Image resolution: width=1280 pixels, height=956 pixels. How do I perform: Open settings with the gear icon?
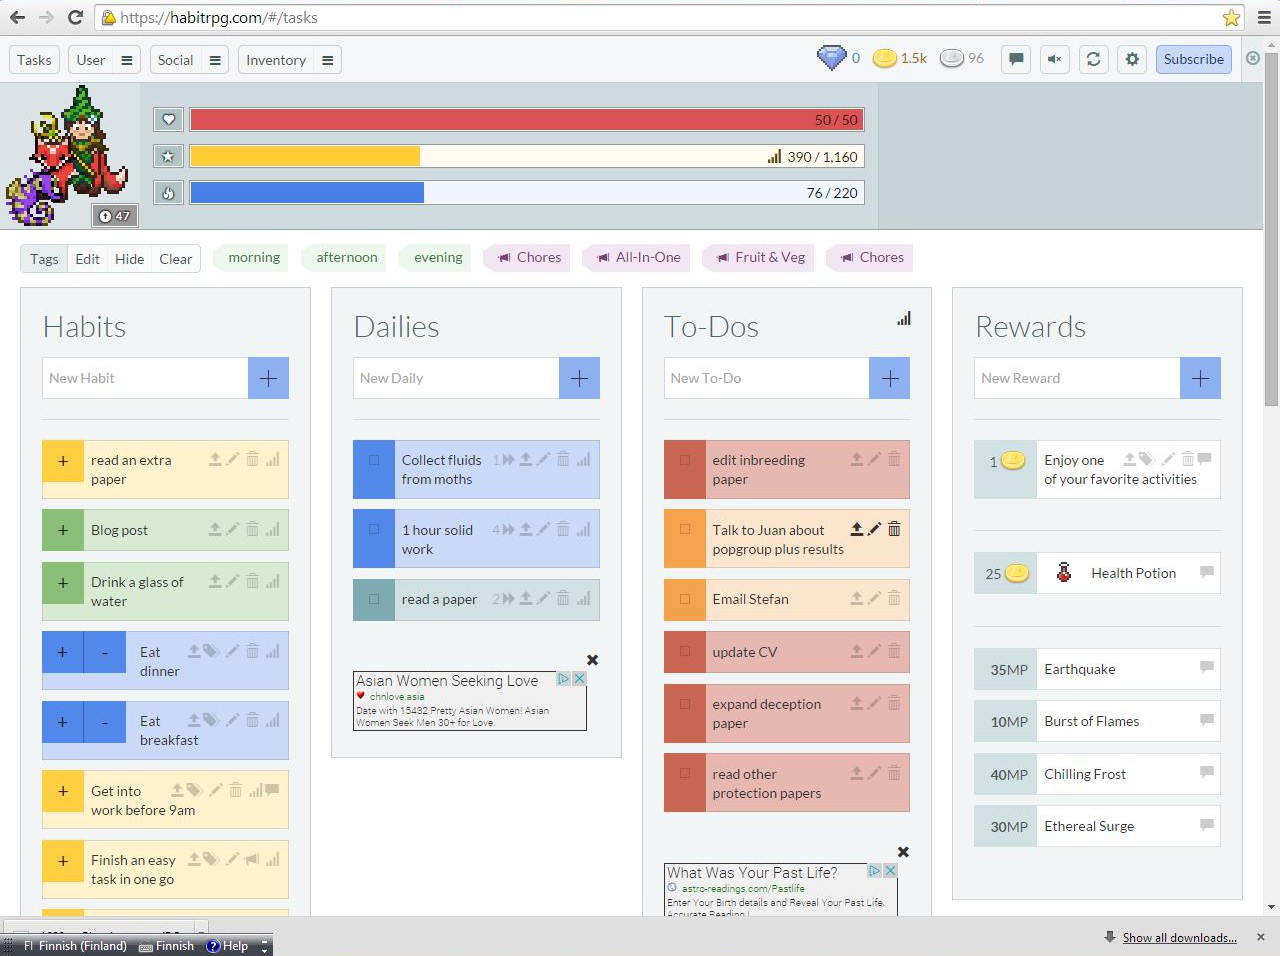click(1132, 59)
